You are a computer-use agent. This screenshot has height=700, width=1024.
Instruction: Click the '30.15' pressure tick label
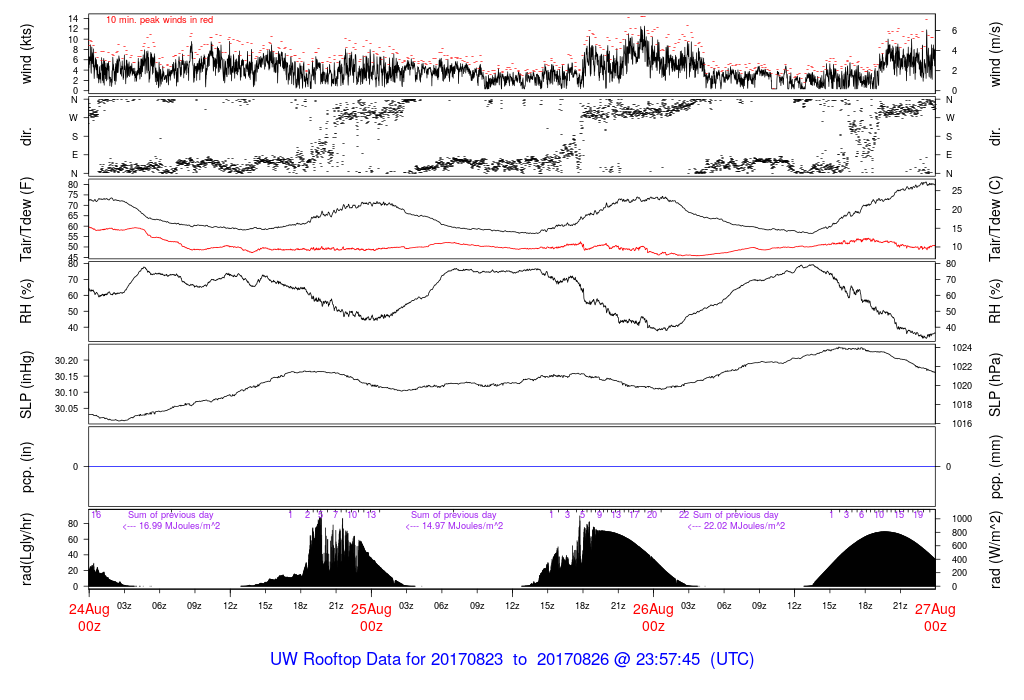[x=67, y=377]
